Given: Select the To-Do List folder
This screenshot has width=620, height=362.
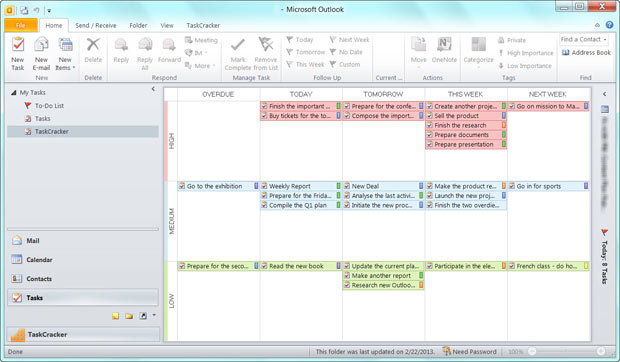Looking at the screenshot, I should point(49,106).
